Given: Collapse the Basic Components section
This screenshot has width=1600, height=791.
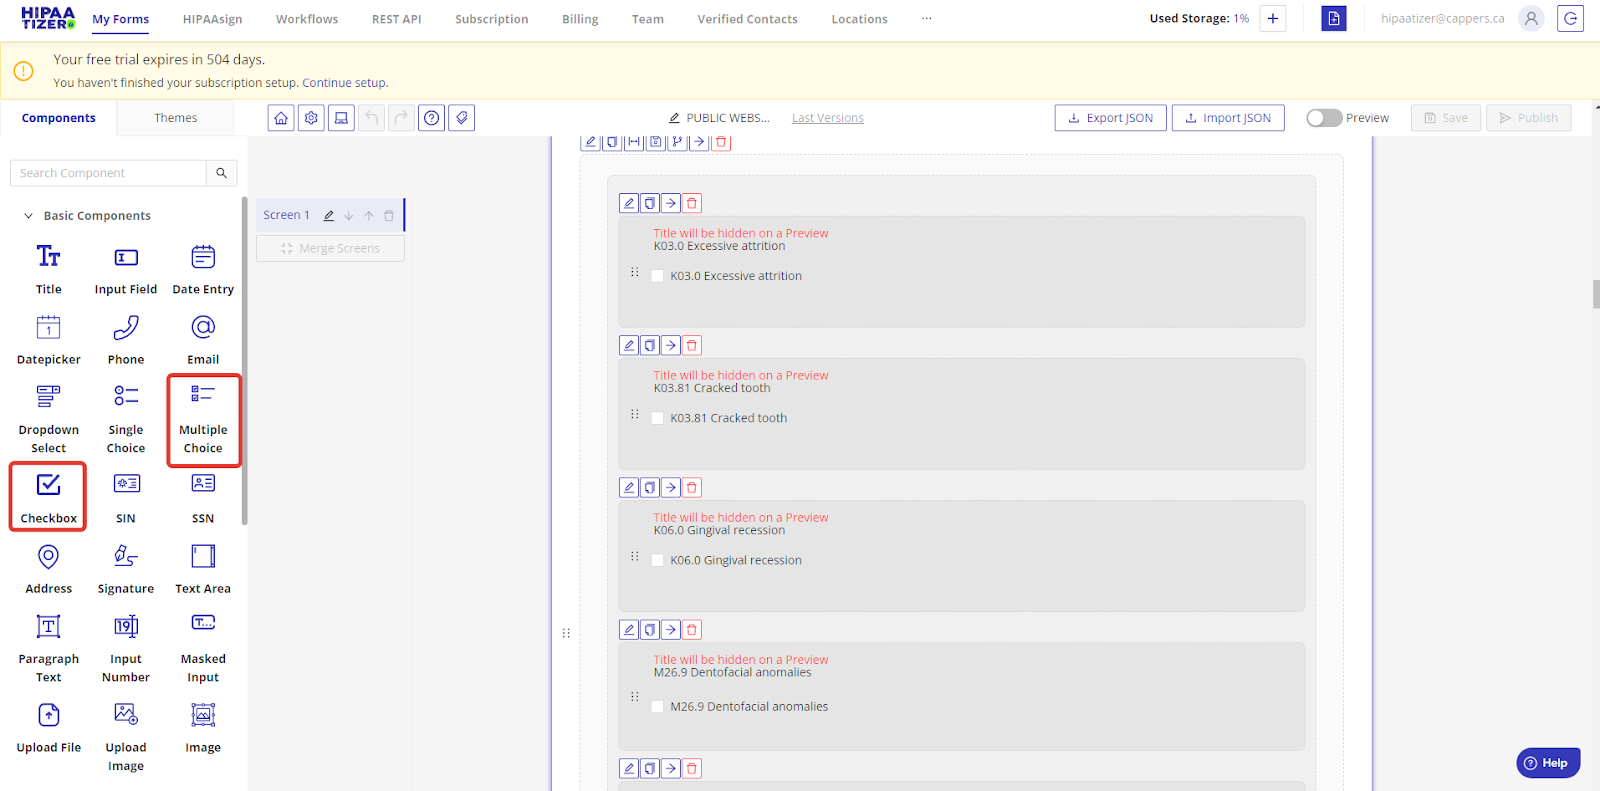Looking at the screenshot, I should click(x=29, y=216).
